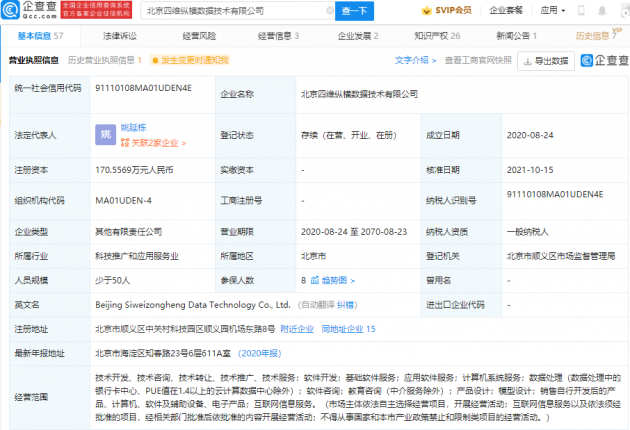Open 关联2家企业 link
Viewport: 630px width, 430px height.
click(x=153, y=143)
